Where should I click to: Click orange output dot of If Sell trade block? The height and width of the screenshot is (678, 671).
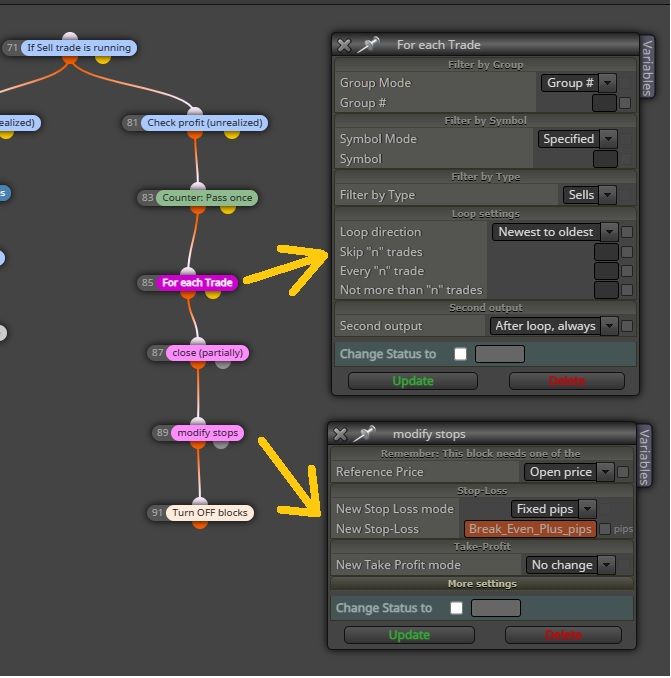(x=70, y=59)
